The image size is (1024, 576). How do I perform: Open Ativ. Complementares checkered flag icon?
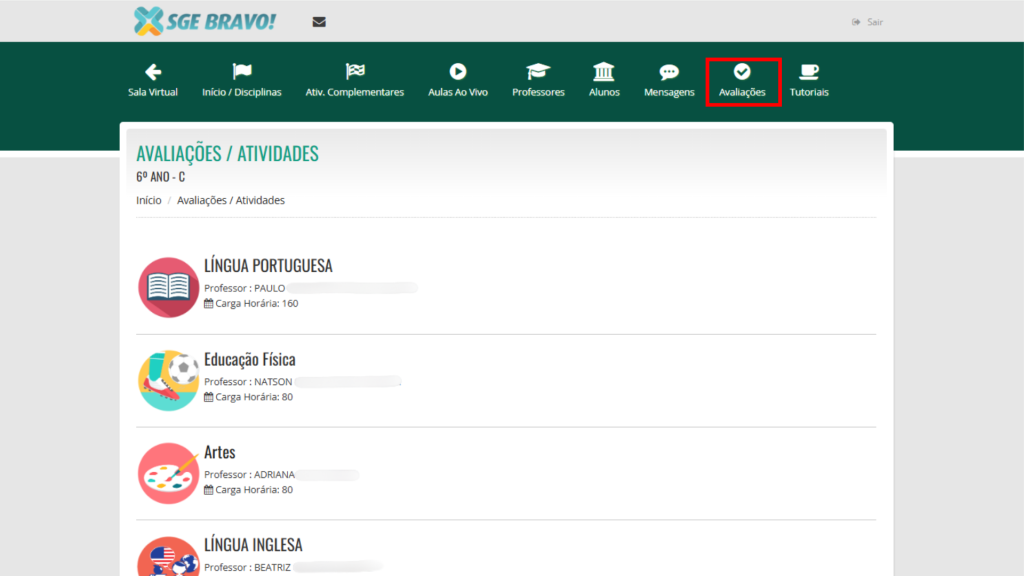(x=355, y=72)
